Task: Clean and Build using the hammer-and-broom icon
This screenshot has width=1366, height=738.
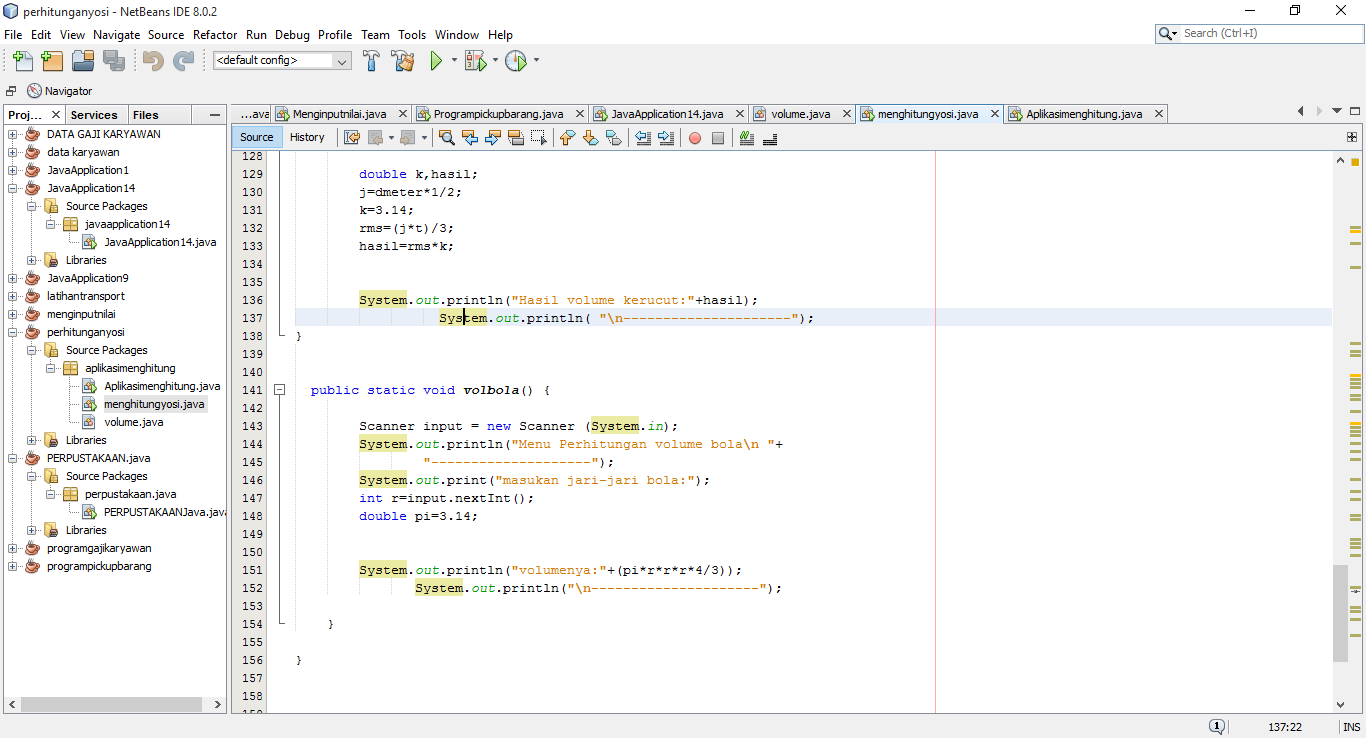Action: click(402, 60)
